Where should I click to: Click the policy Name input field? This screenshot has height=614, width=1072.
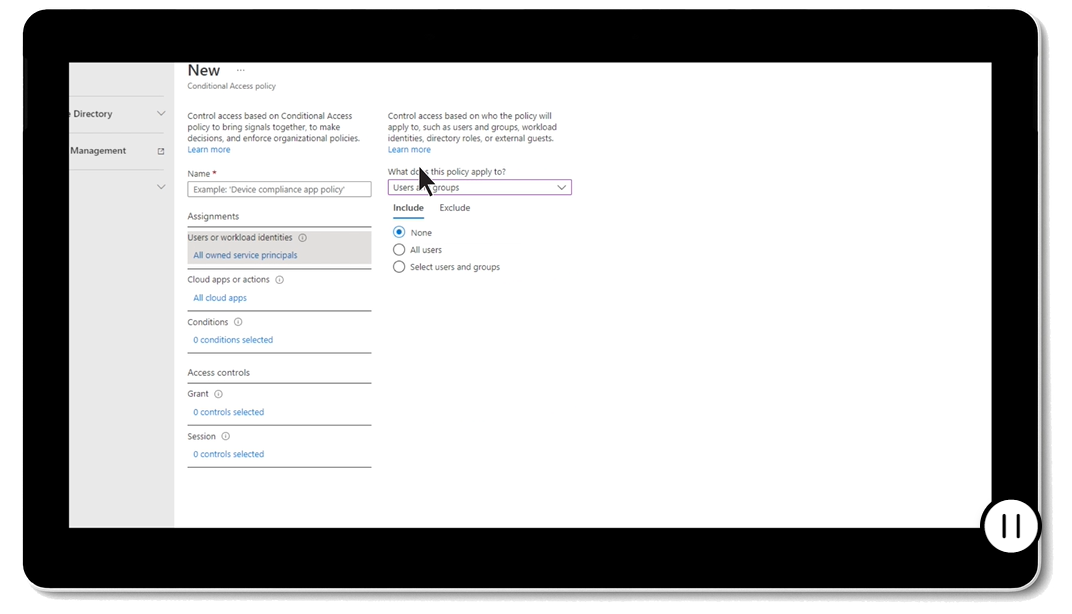tap(279, 189)
